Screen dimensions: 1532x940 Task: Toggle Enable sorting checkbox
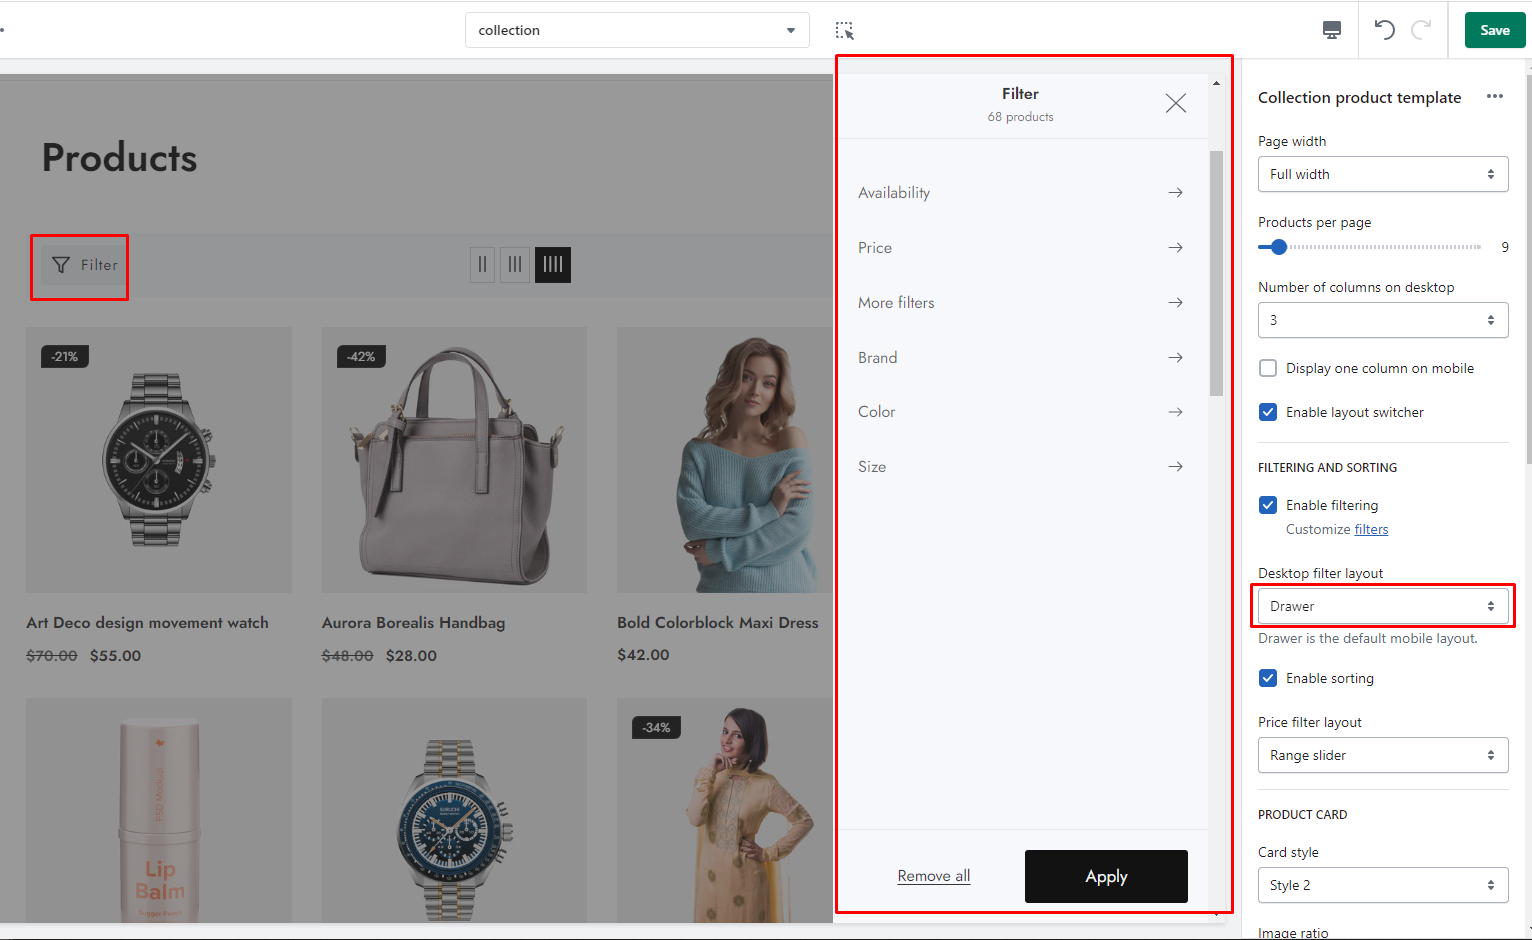pyautogui.click(x=1268, y=678)
